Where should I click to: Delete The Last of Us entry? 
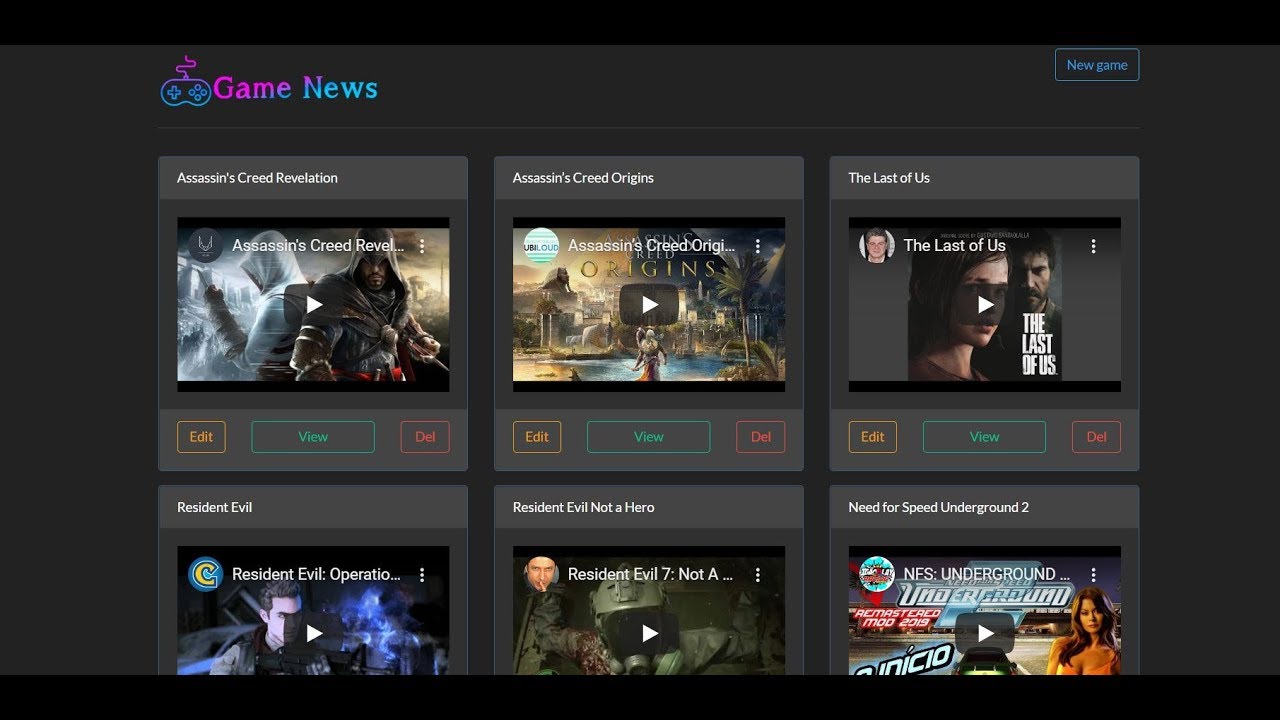click(1097, 437)
